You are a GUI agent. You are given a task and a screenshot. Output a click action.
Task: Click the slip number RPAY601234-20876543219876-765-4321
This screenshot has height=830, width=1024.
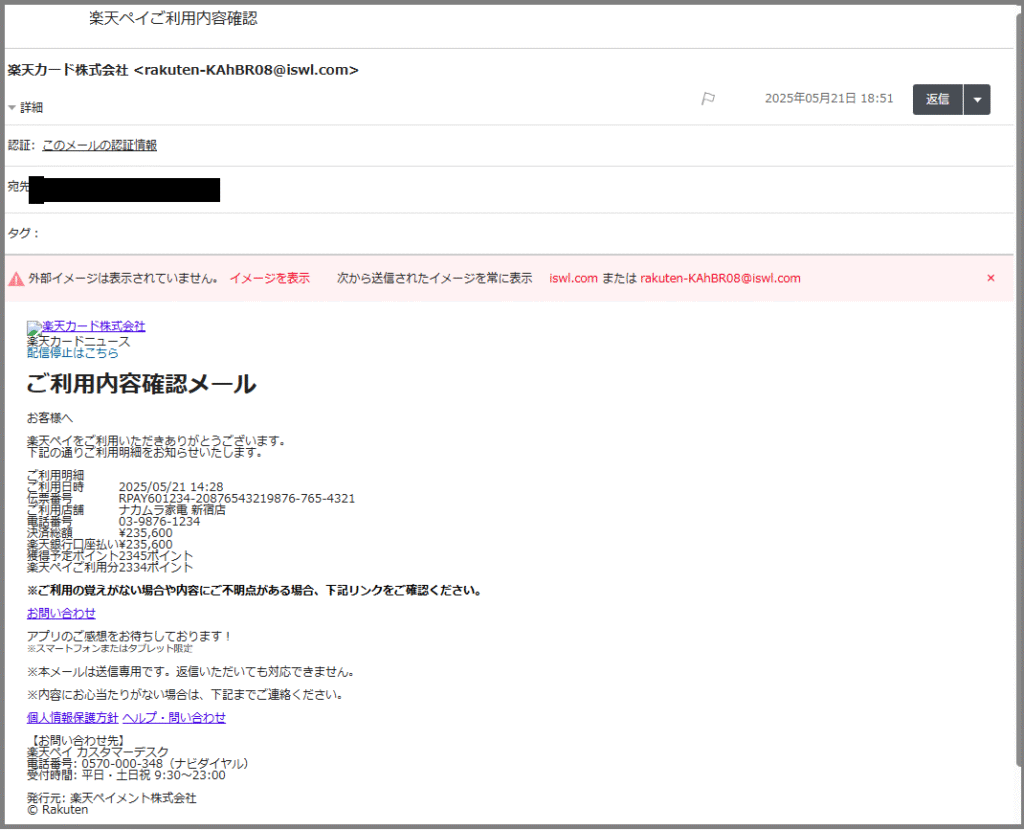pos(236,499)
